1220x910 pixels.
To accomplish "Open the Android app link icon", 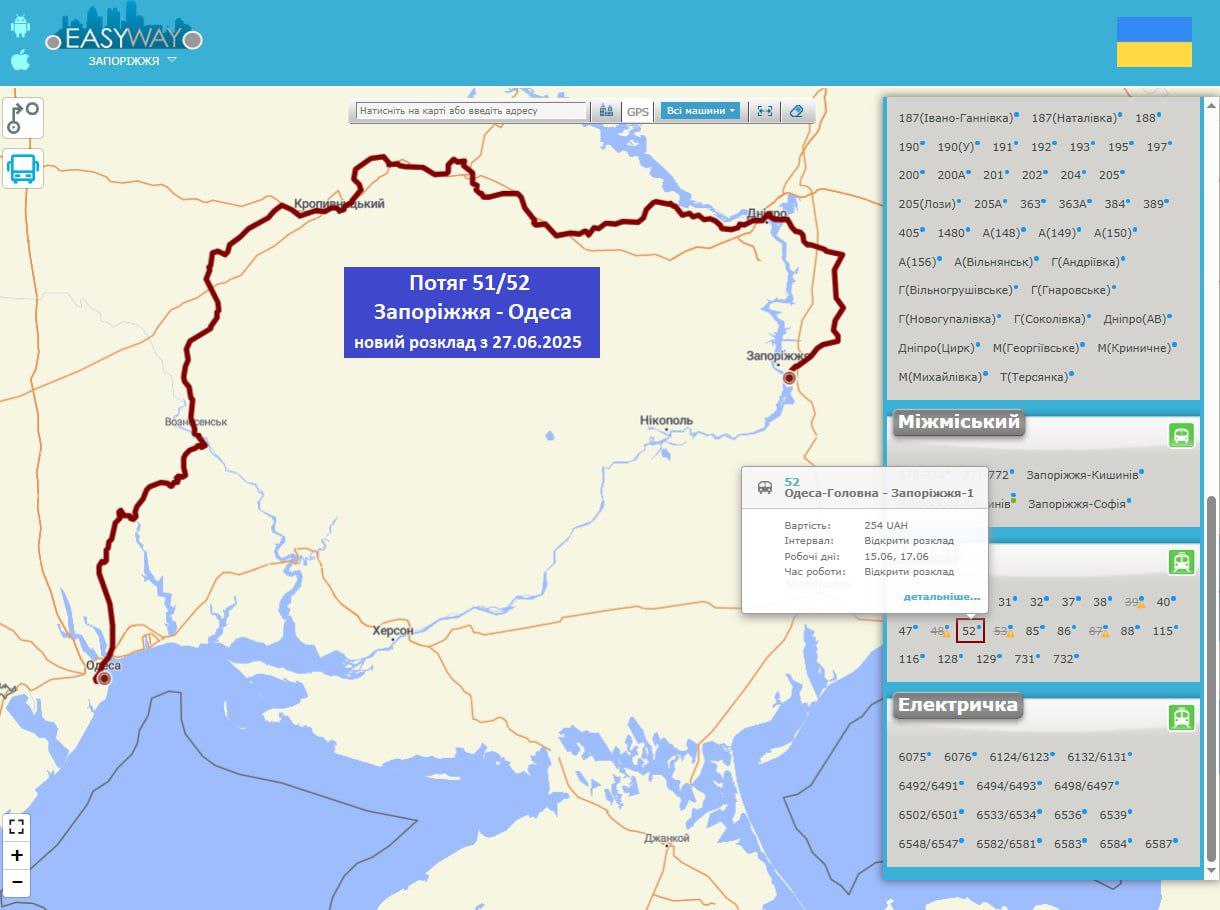I will [20, 26].
